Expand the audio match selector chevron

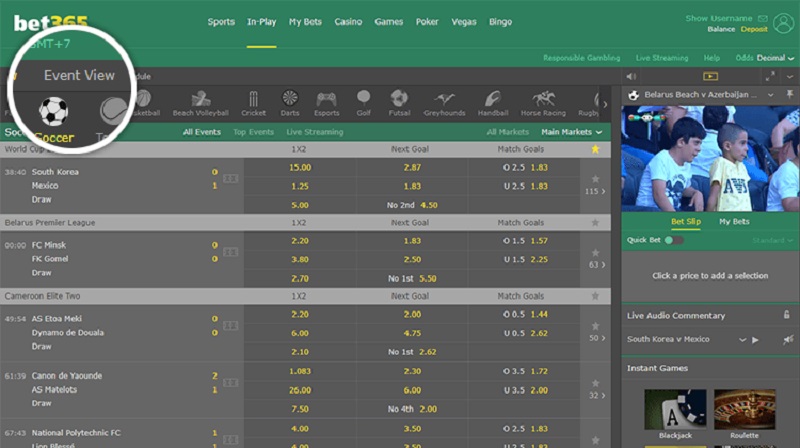pos(742,340)
